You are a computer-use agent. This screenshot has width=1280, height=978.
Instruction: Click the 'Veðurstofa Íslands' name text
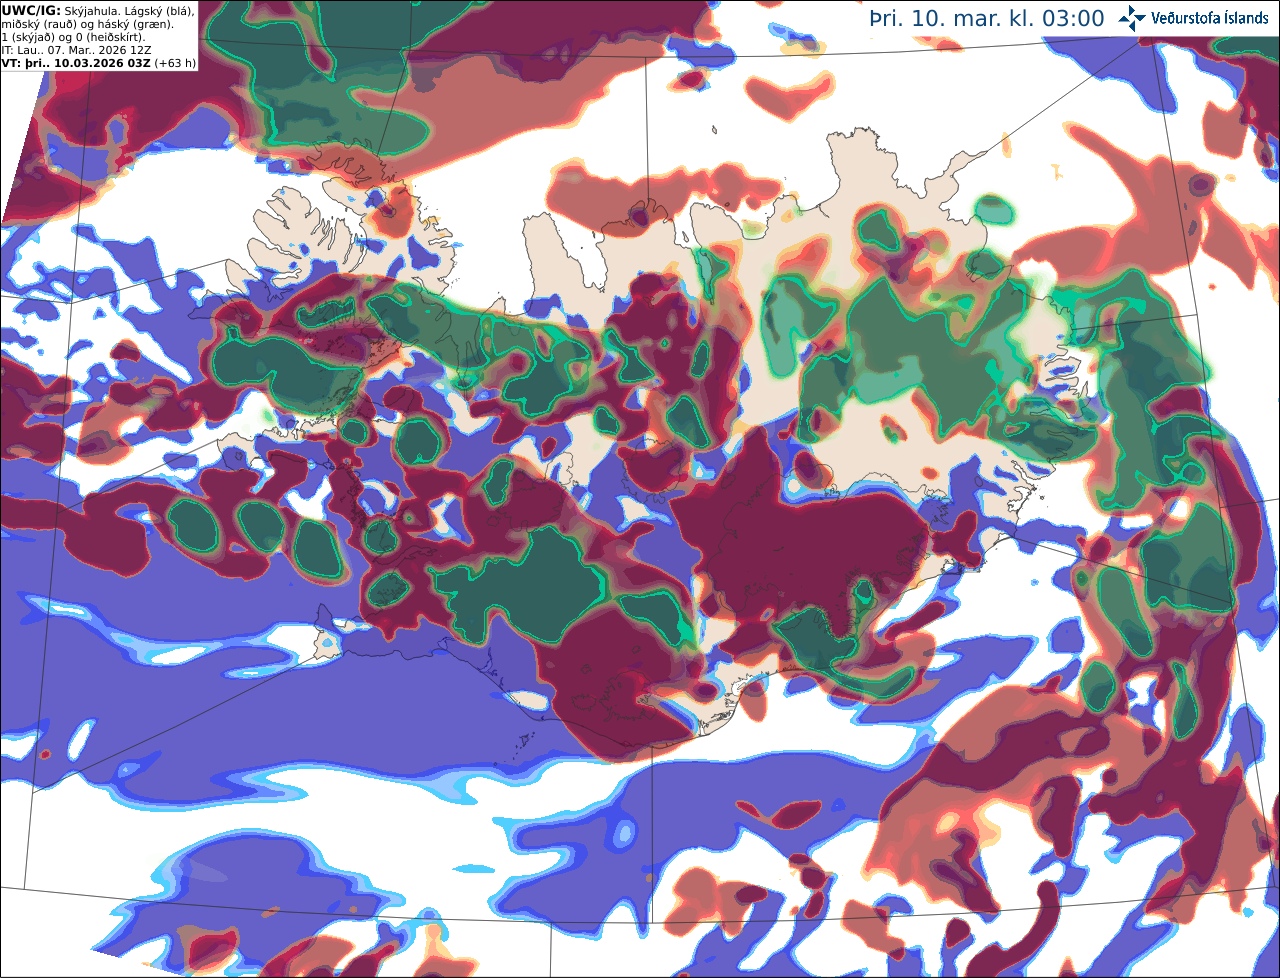pos(1209,18)
